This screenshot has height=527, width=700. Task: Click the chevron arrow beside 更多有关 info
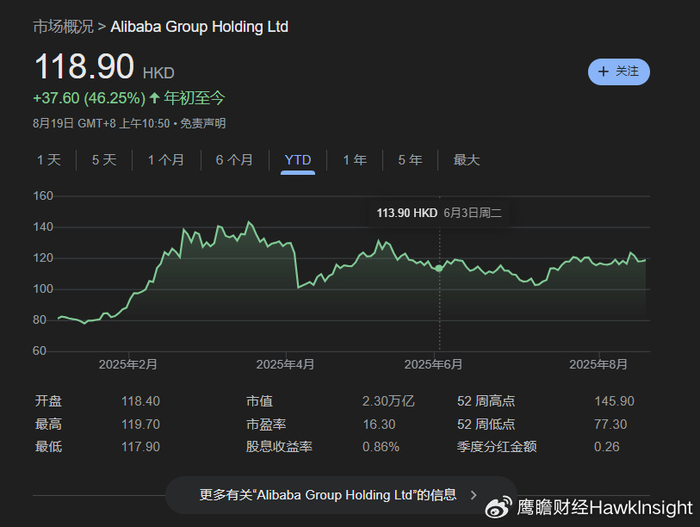(x=474, y=495)
